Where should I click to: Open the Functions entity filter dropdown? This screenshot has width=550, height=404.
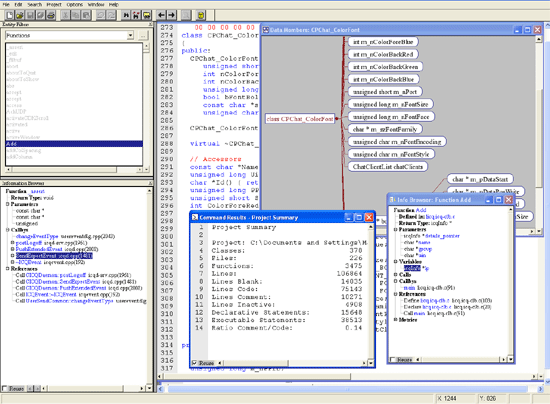(130, 35)
